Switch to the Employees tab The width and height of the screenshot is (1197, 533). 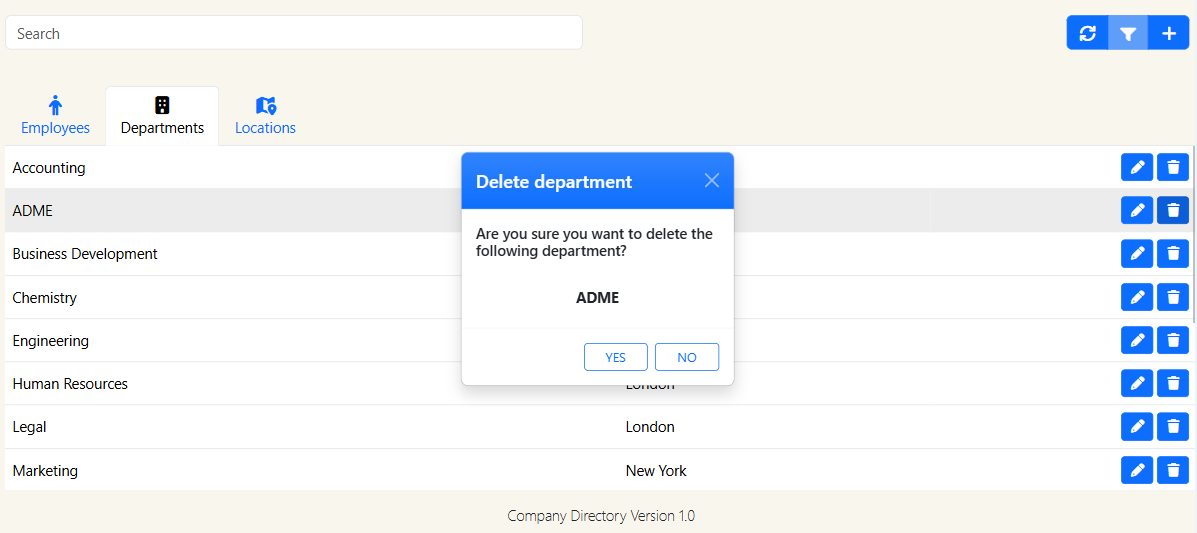55,116
